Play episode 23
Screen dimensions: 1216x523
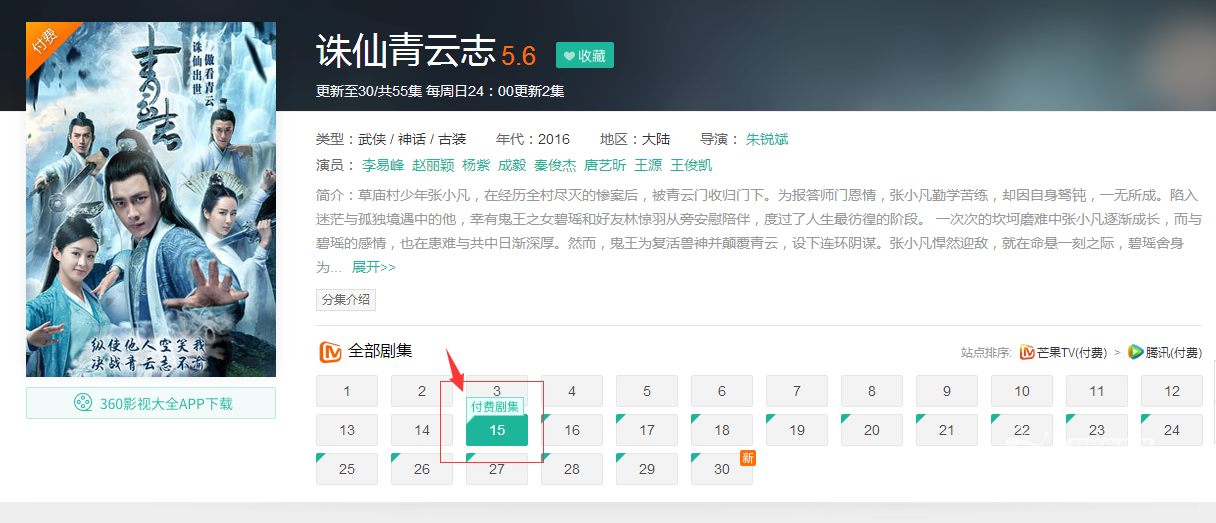pos(1097,430)
